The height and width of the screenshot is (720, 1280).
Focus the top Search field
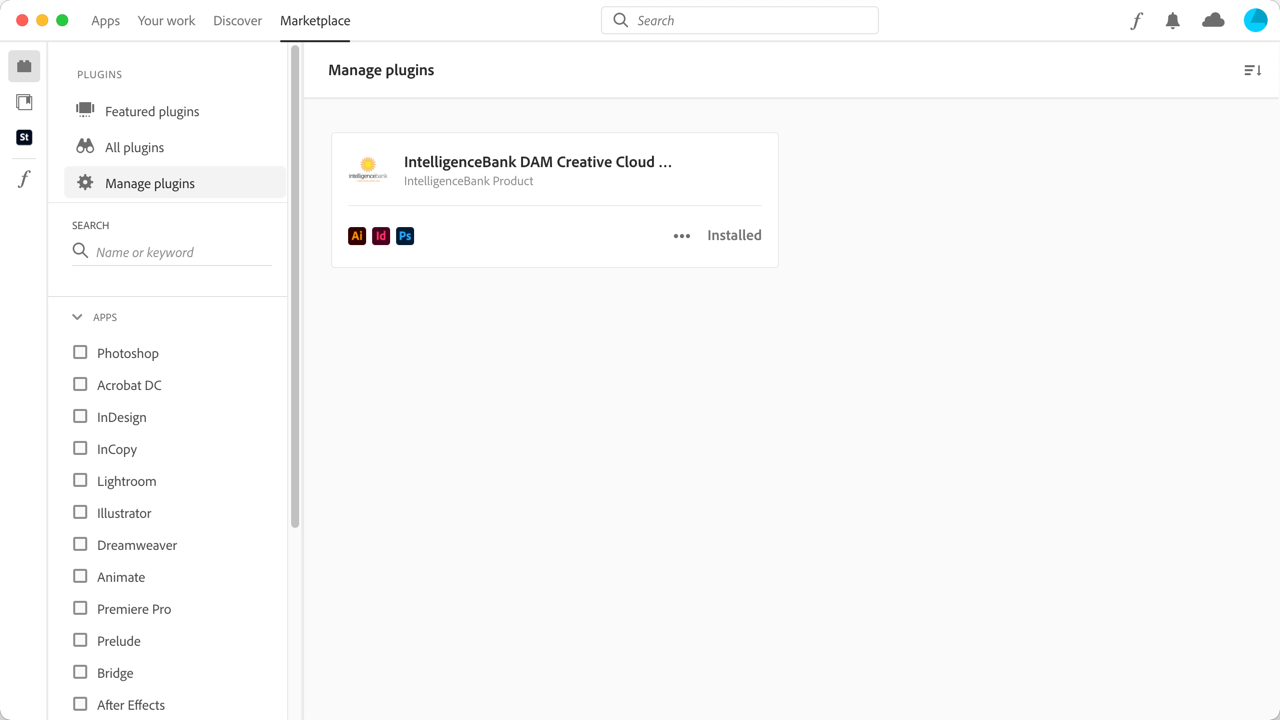[x=740, y=20]
